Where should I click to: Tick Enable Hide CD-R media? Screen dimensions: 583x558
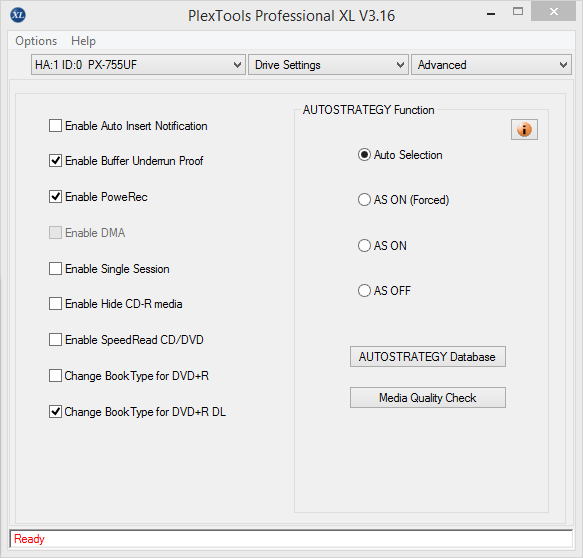point(55,304)
